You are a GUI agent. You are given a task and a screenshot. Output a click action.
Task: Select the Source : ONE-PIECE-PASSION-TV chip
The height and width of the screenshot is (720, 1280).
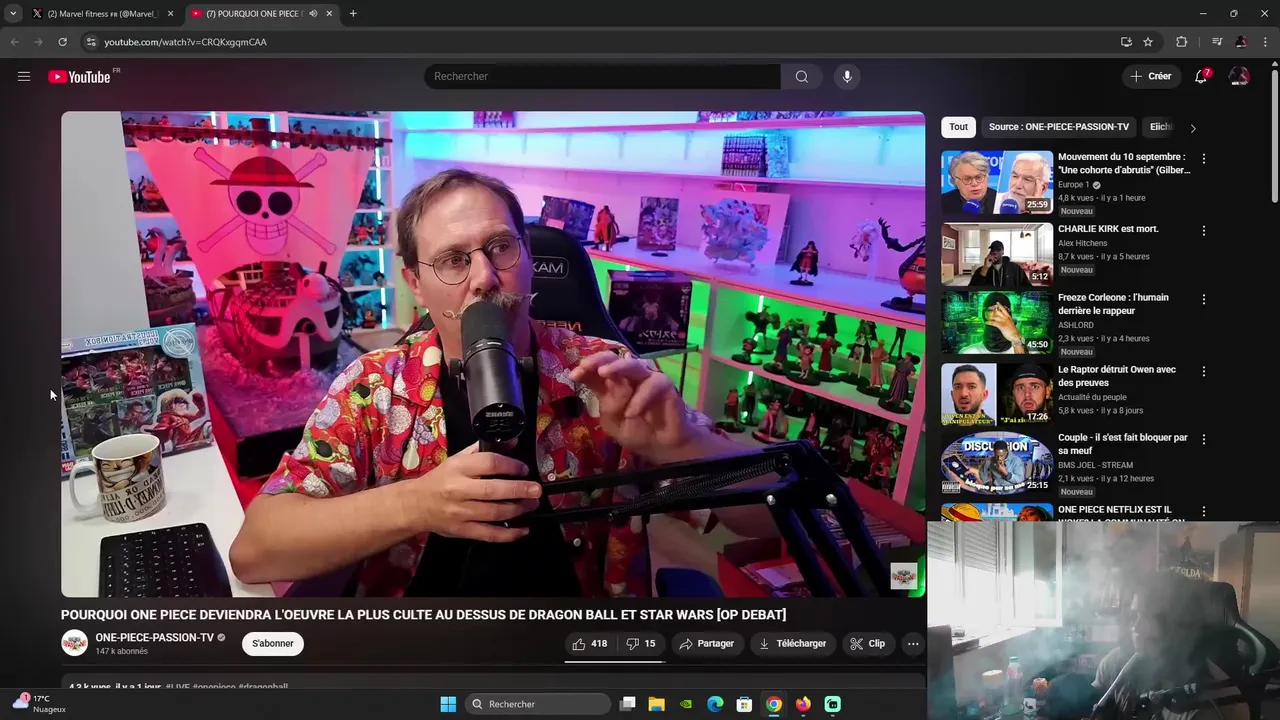[x=1059, y=127]
